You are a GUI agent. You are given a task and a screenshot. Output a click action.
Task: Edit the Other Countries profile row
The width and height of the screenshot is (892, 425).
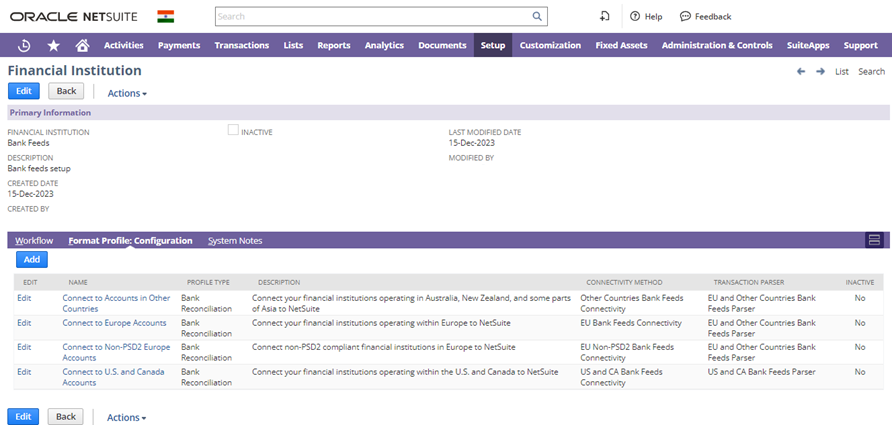[24, 298]
